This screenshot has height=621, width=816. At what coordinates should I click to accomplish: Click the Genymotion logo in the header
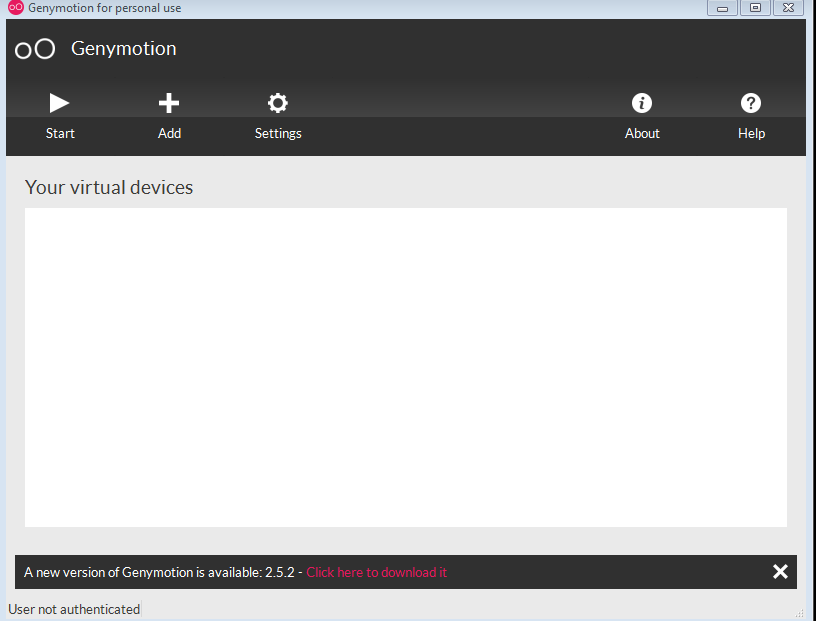(x=35, y=49)
